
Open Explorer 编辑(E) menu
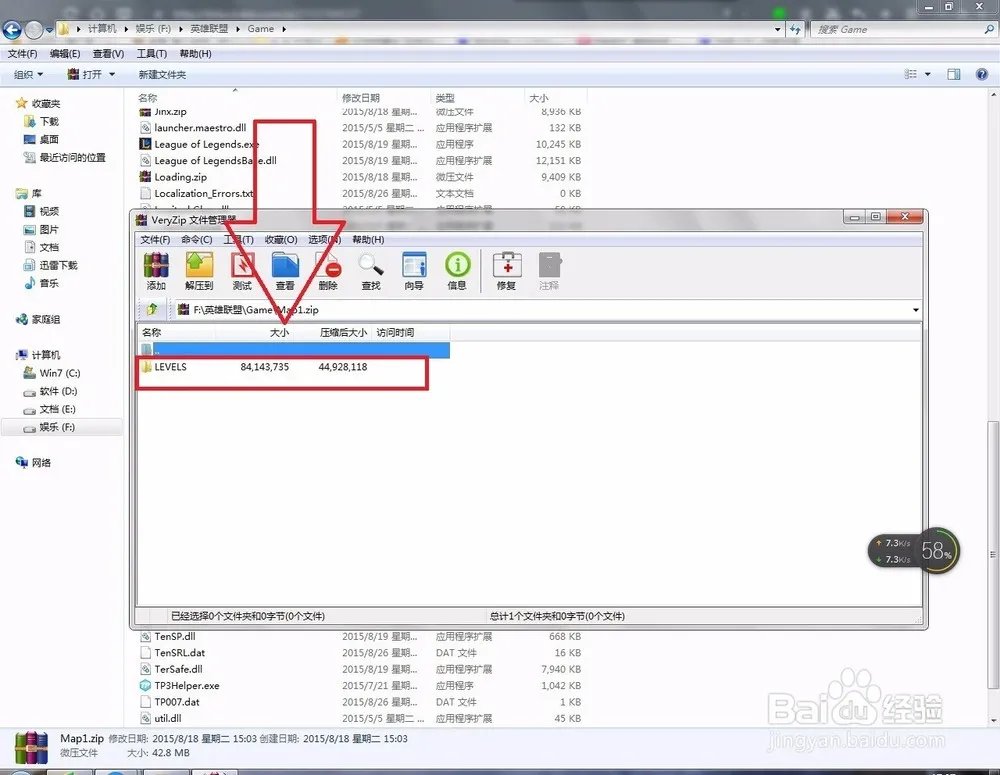(x=65, y=54)
